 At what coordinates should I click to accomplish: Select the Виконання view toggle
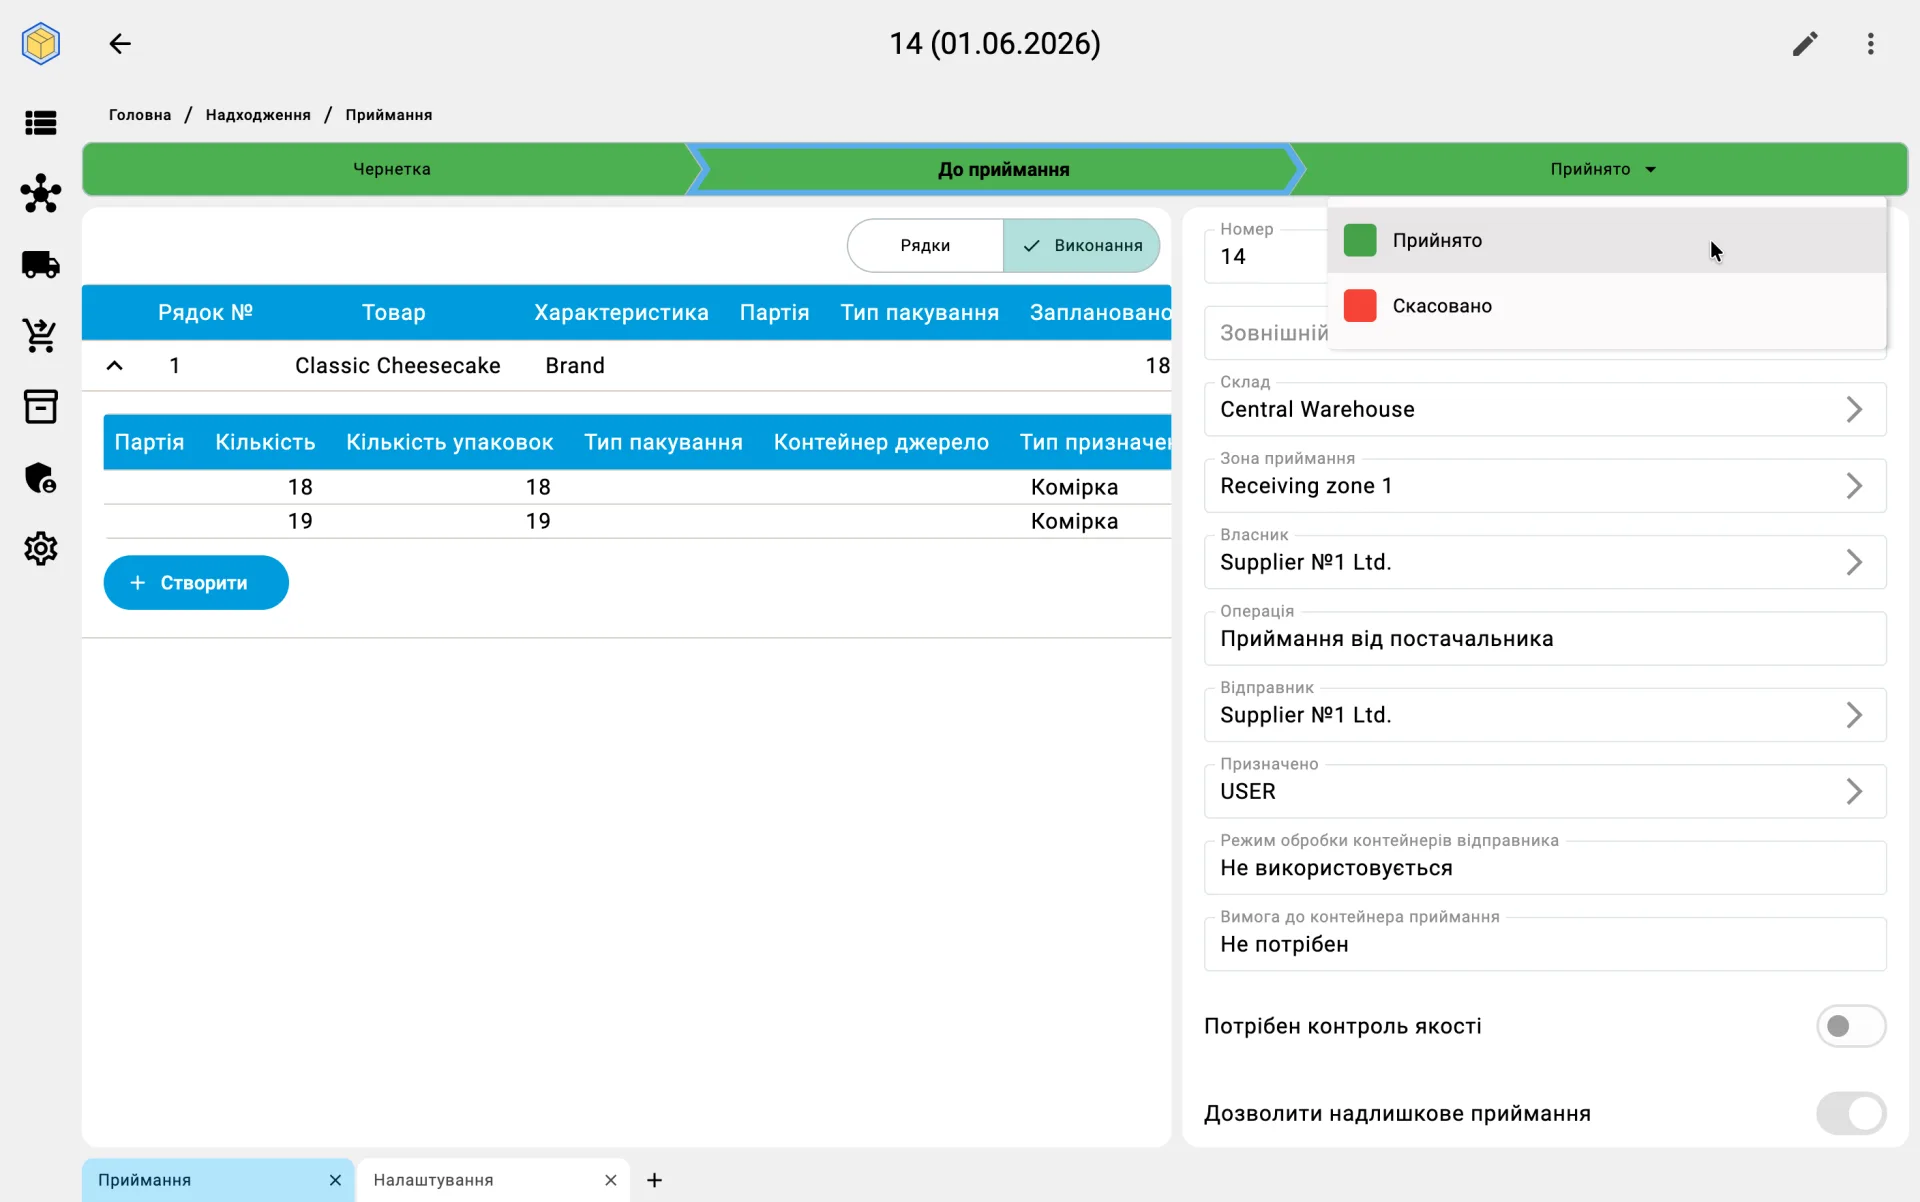click(x=1081, y=246)
